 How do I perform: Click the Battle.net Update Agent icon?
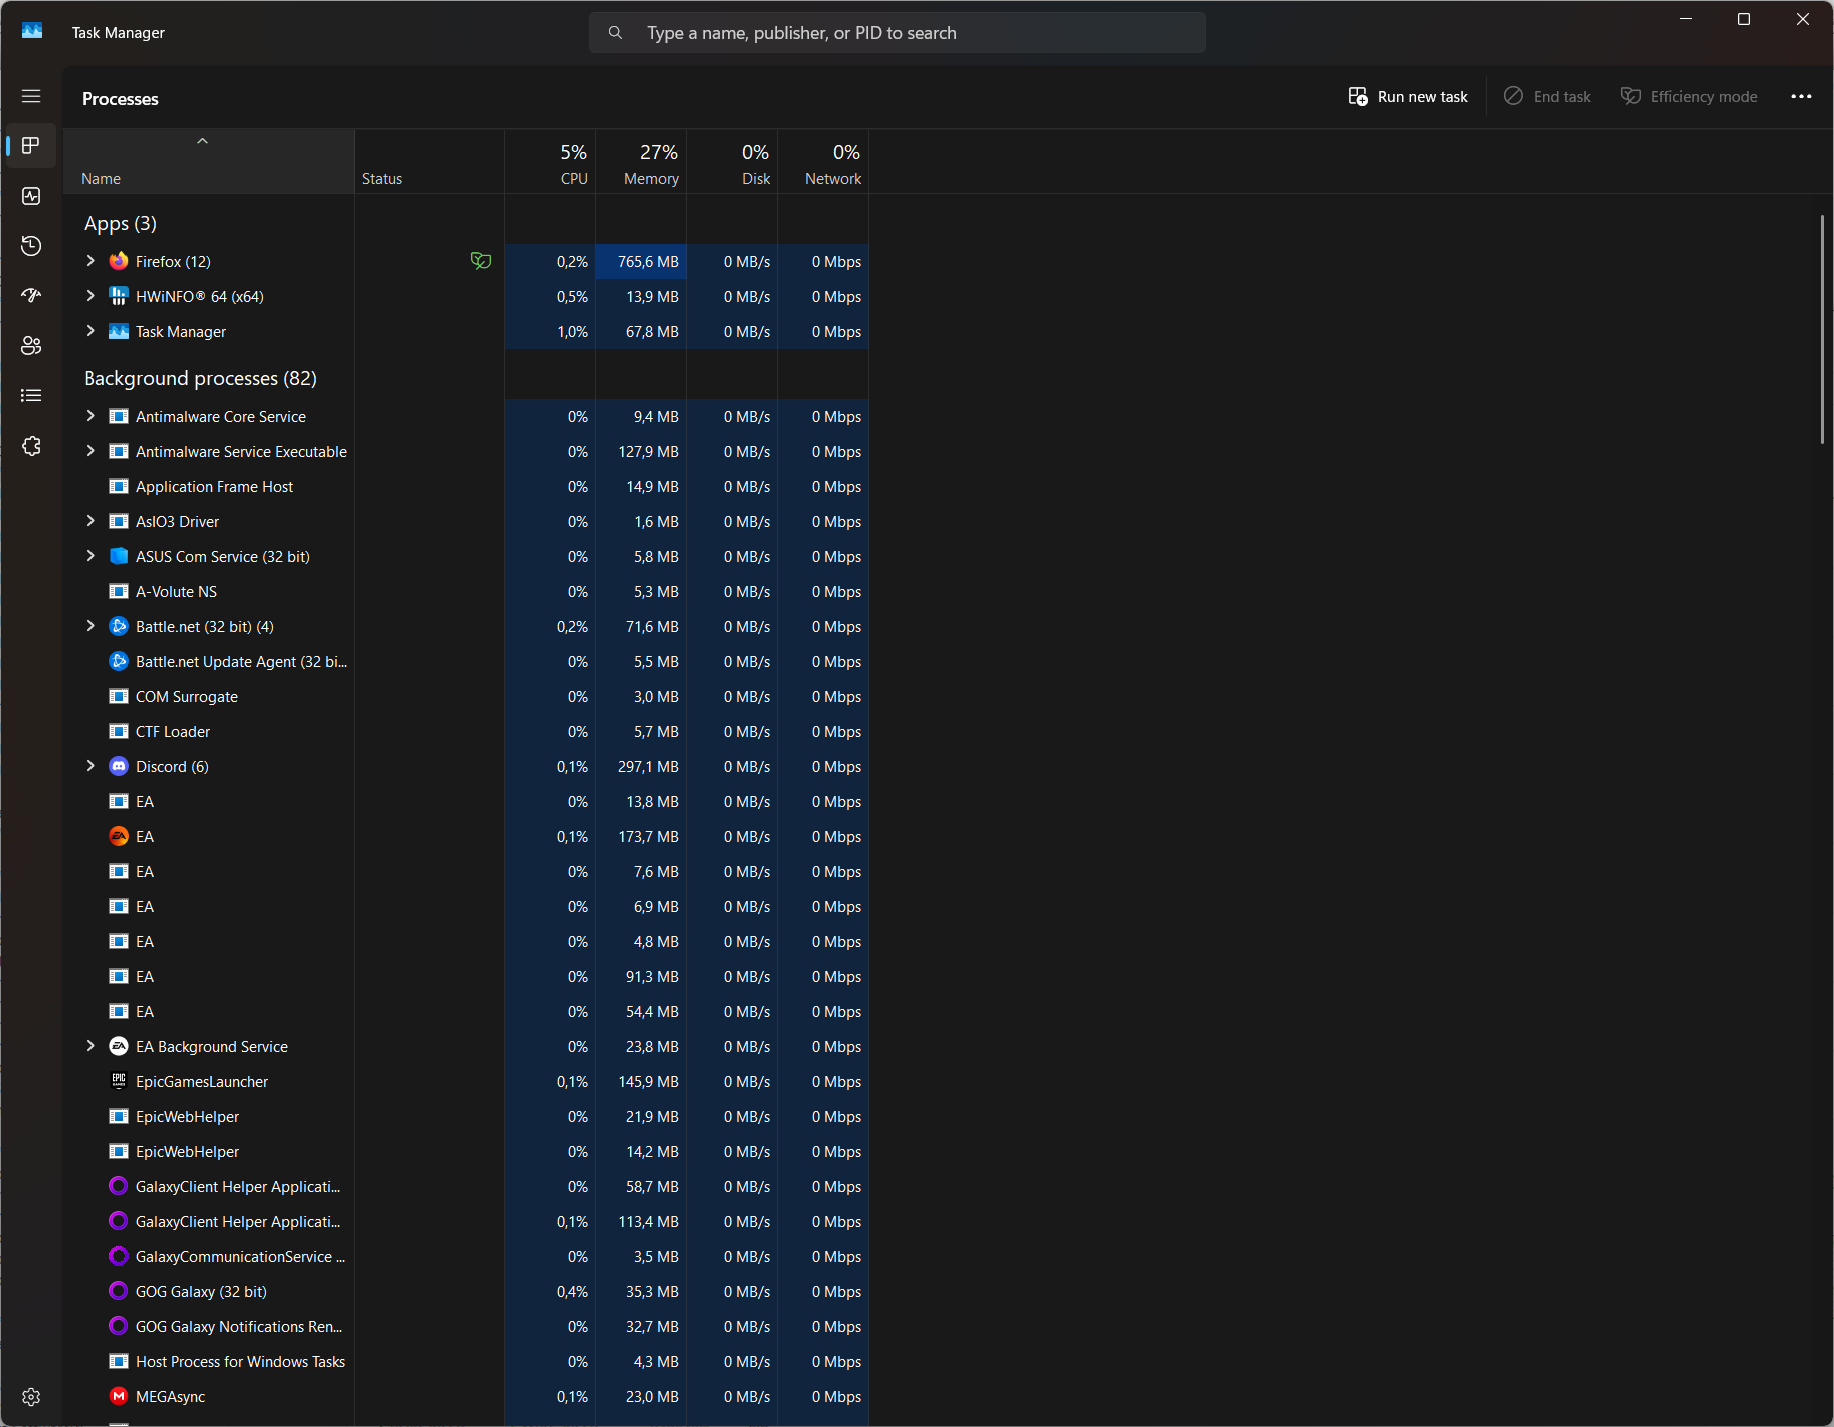point(119,661)
